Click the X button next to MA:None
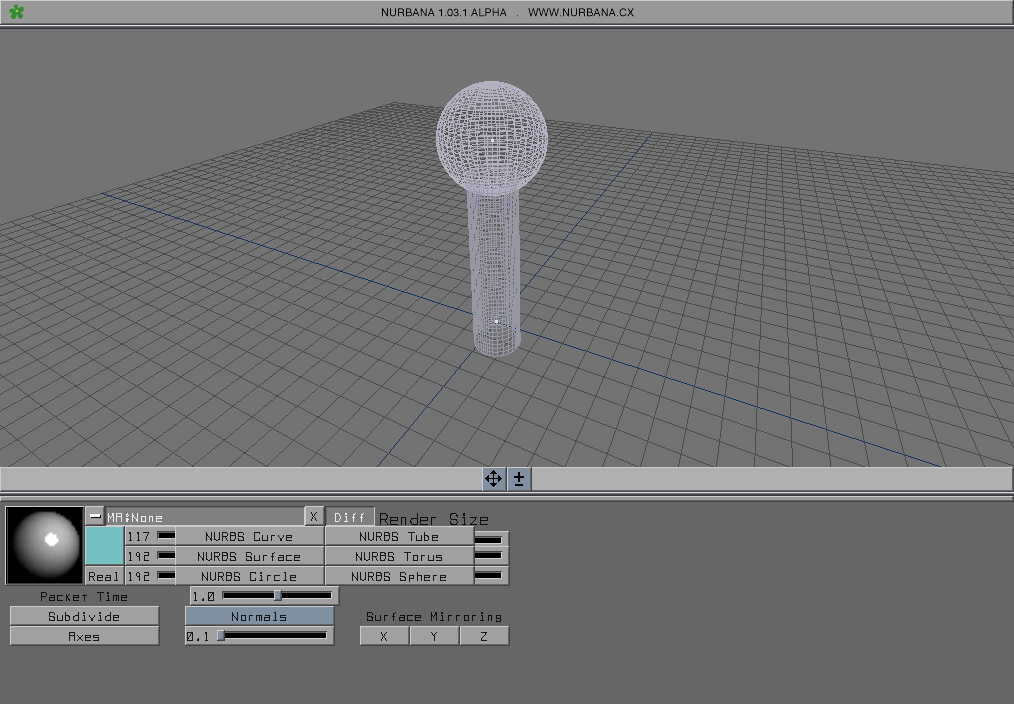This screenshot has width=1014, height=704. 314,516
